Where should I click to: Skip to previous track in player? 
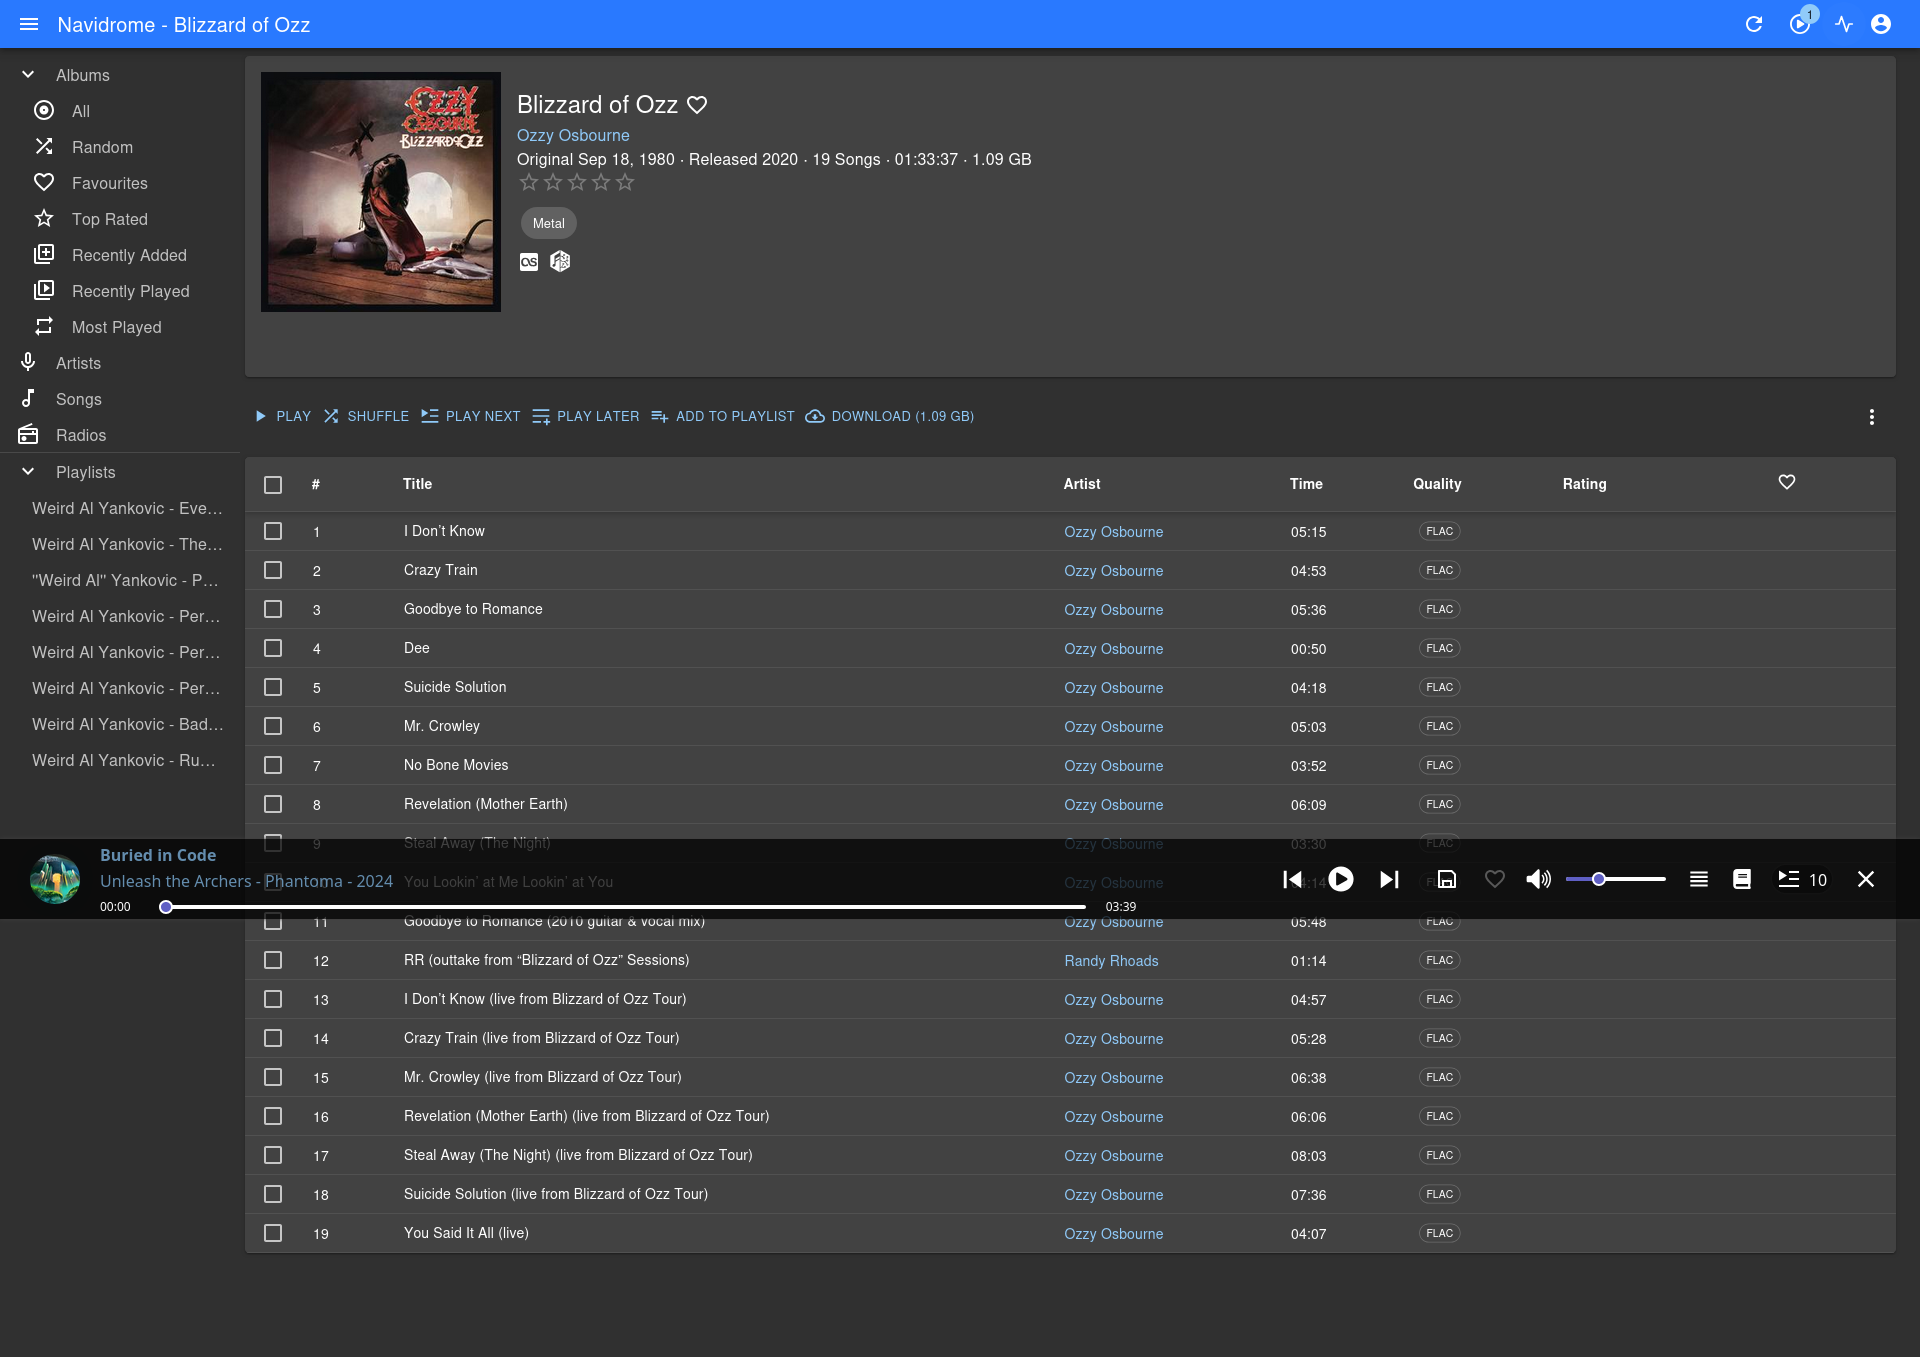pos(1293,879)
